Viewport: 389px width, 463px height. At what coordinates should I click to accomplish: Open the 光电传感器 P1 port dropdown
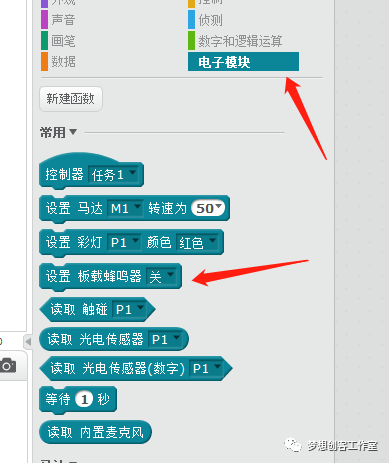(x=165, y=339)
